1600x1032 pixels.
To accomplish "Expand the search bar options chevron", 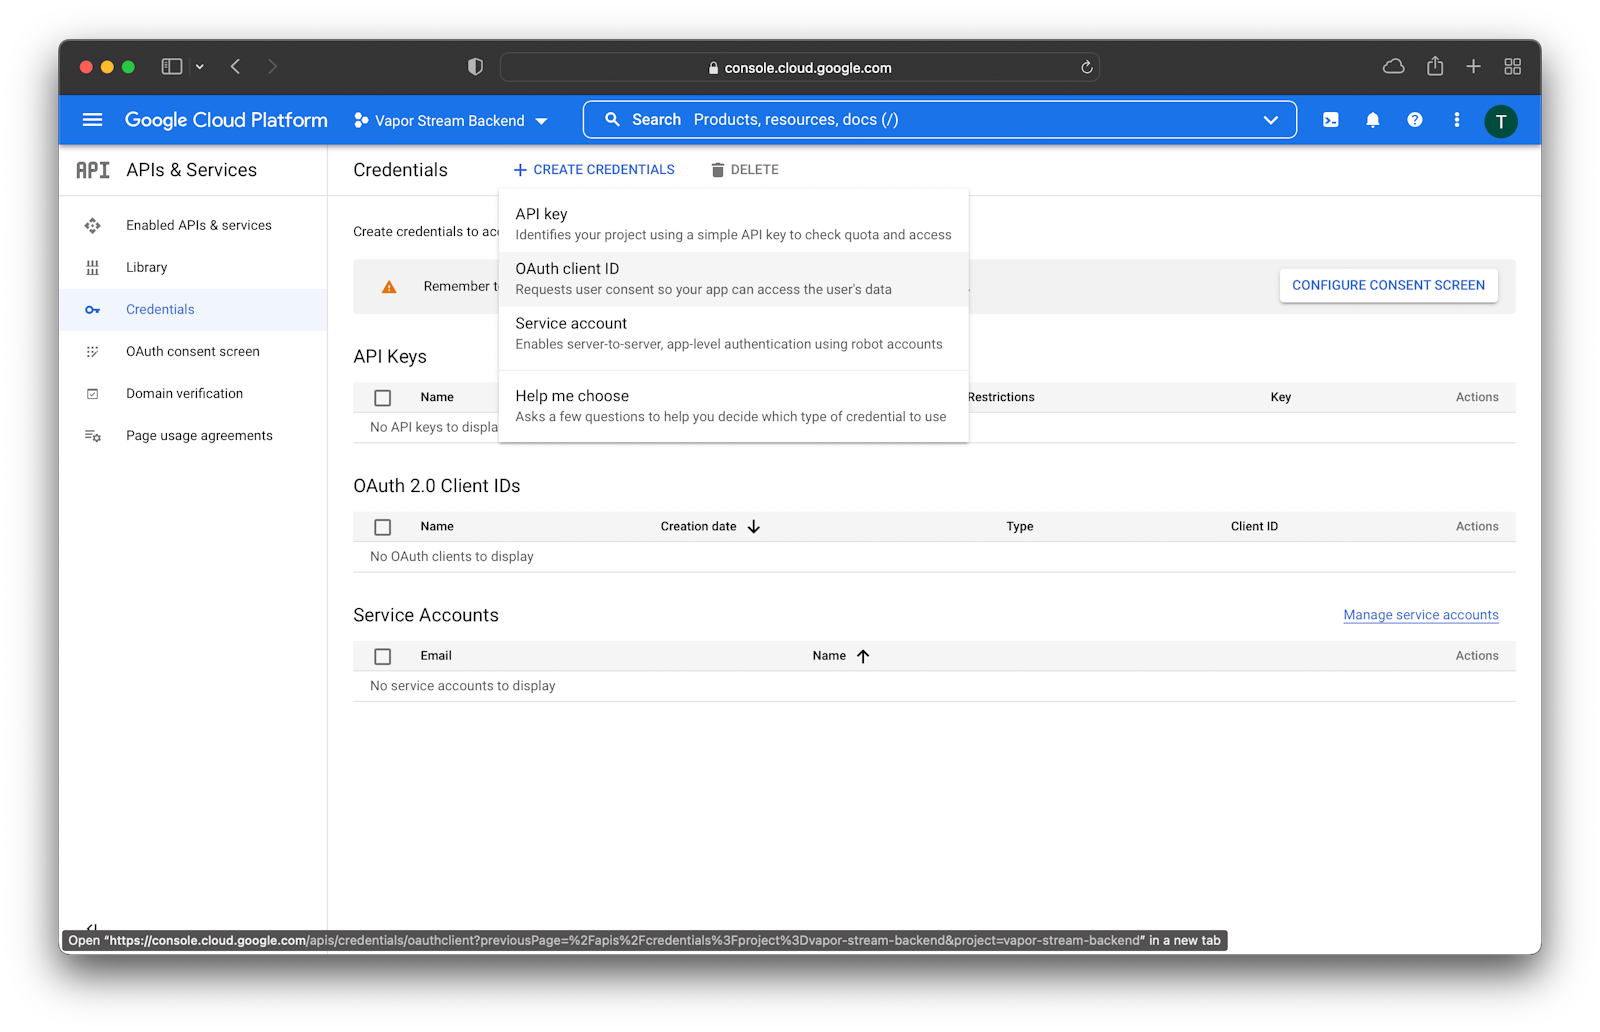I will tap(1271, 119).
